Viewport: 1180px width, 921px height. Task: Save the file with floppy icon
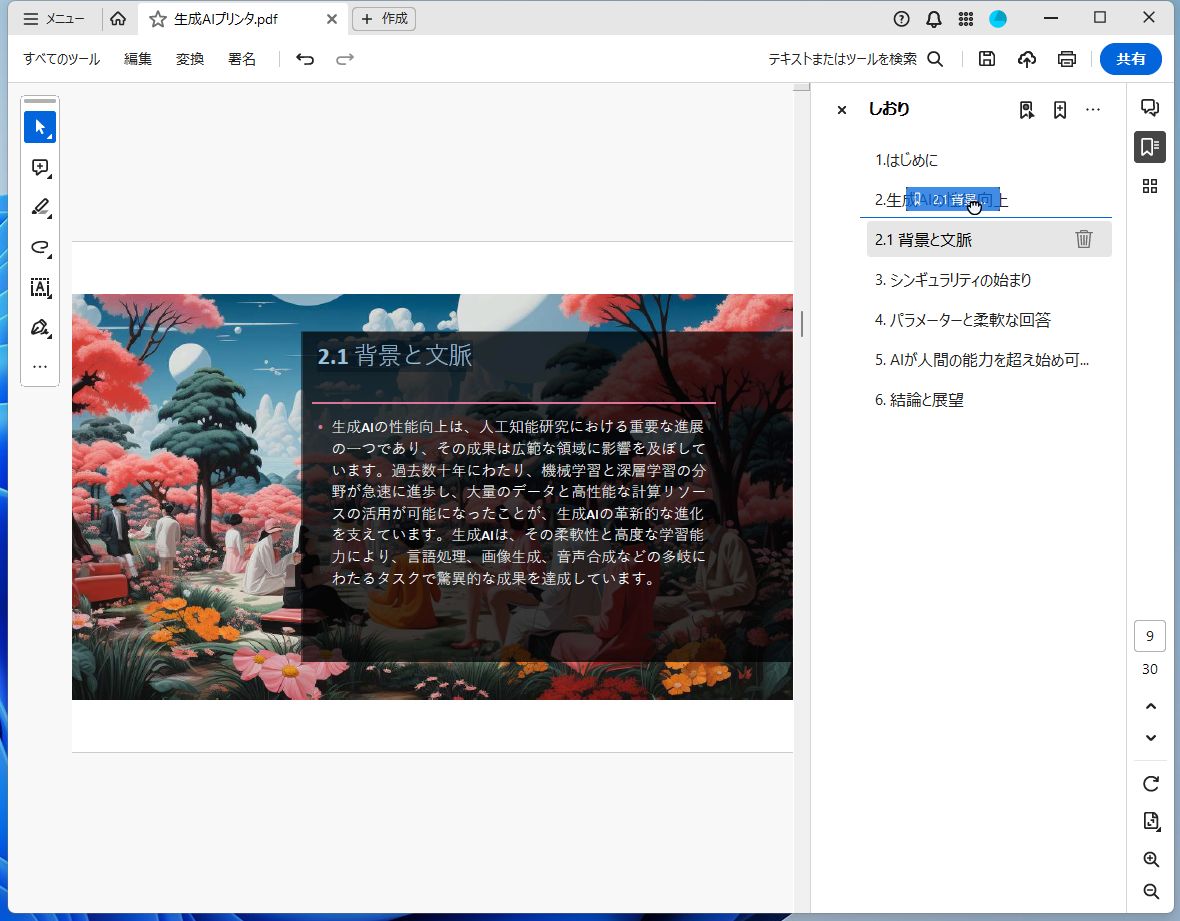[987, 59]
